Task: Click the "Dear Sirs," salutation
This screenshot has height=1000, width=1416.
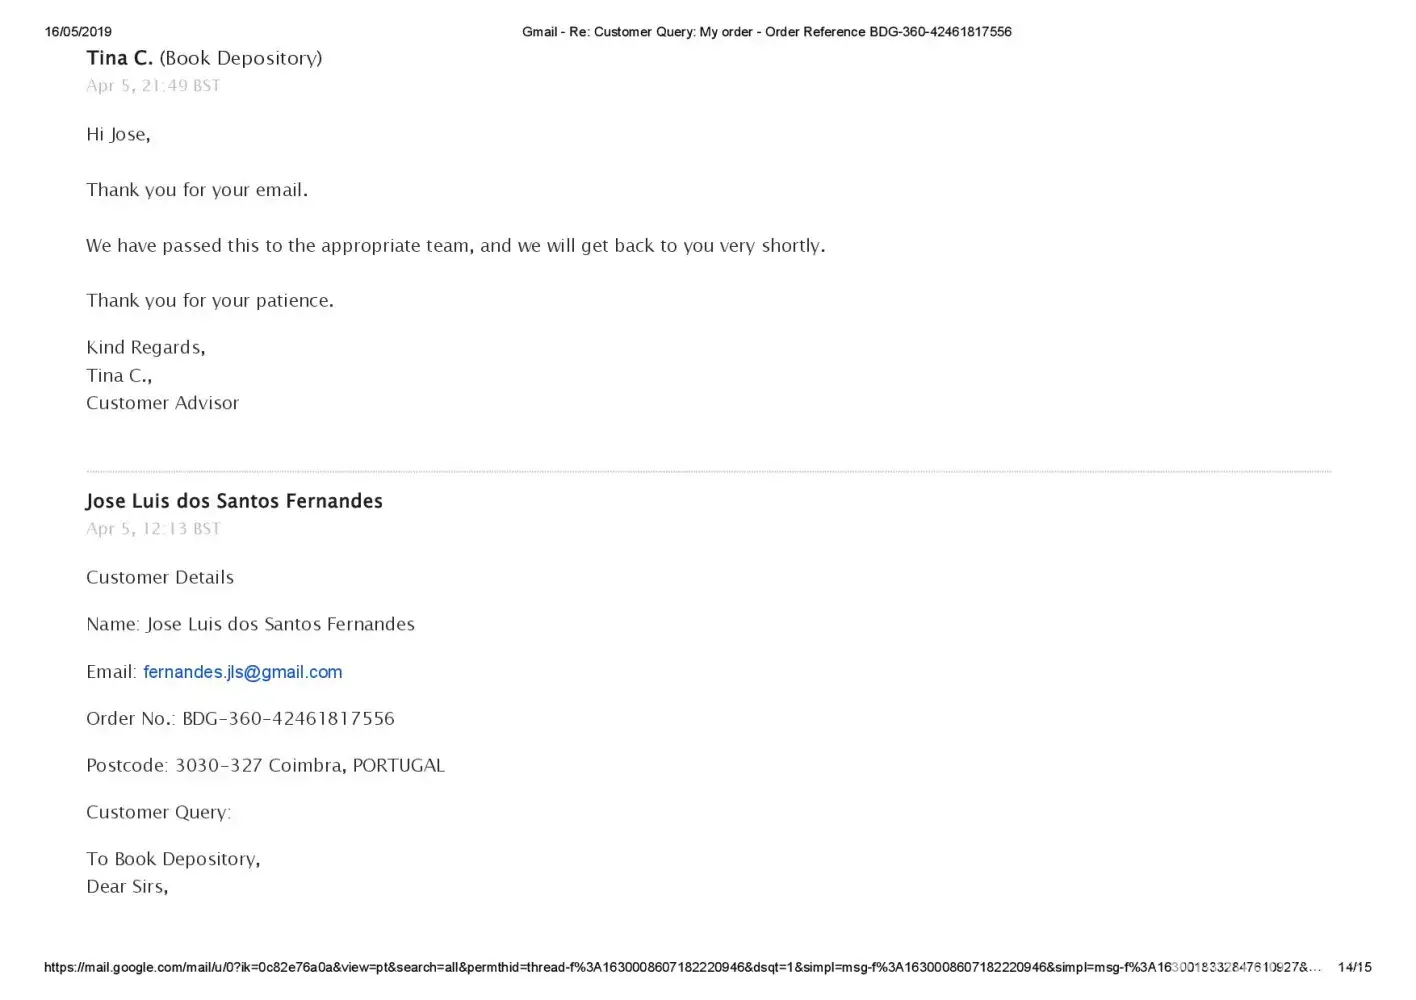Action: coord(127,887)
